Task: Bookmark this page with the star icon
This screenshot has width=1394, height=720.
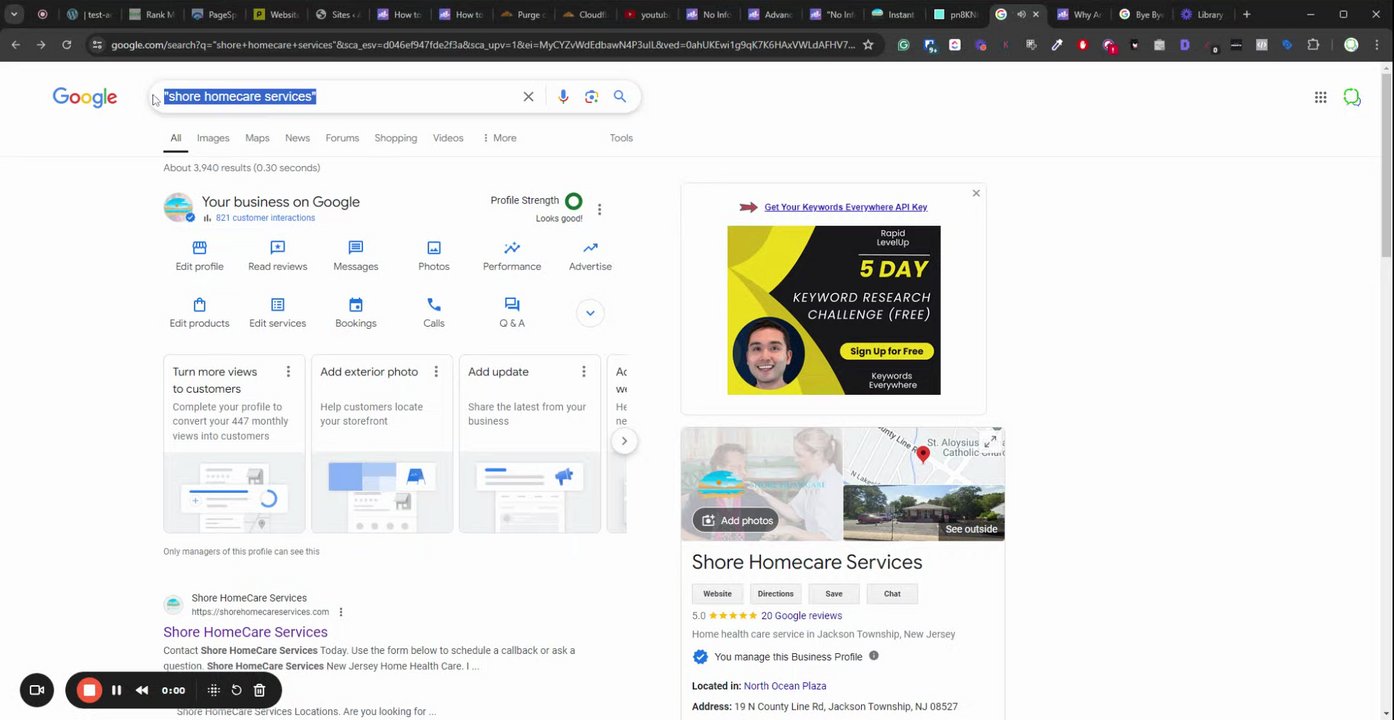Action: pyautogui.click(x=868, y=45)
